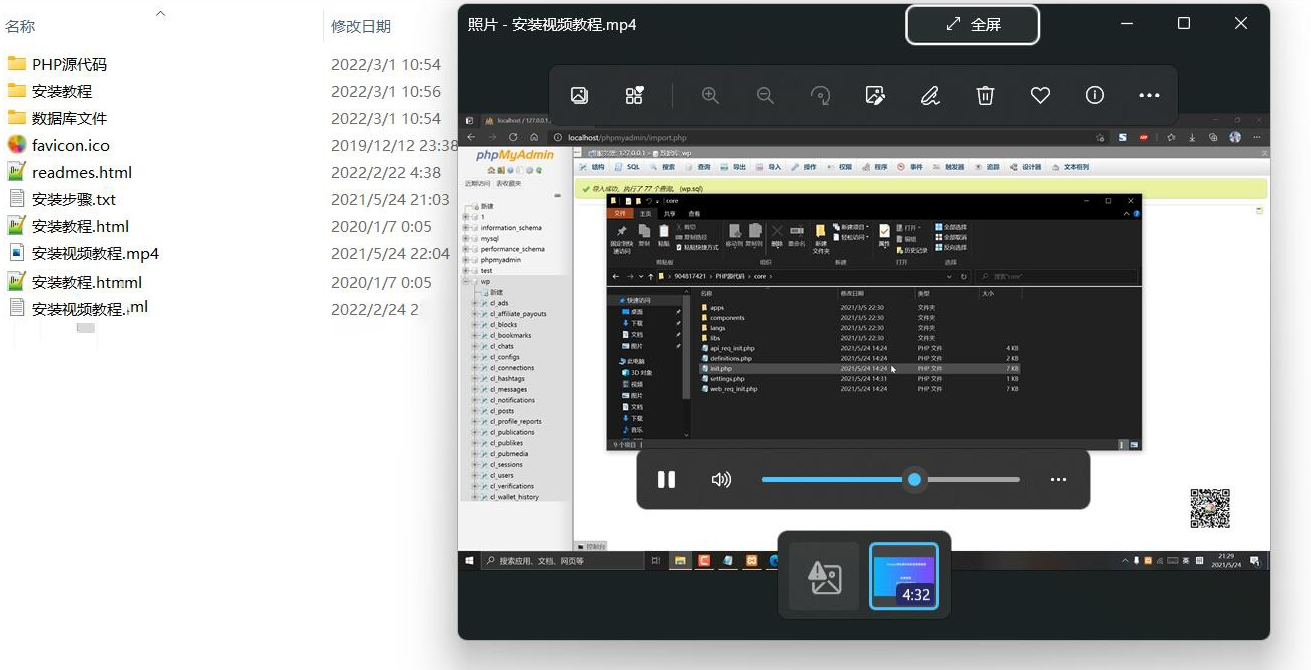
Task: Rotate the image
Action: (820, 95)
